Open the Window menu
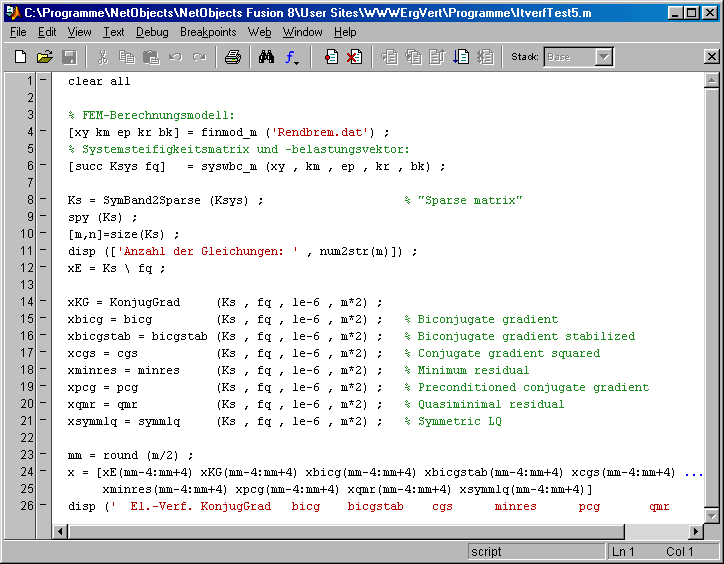 coord(302,32)
